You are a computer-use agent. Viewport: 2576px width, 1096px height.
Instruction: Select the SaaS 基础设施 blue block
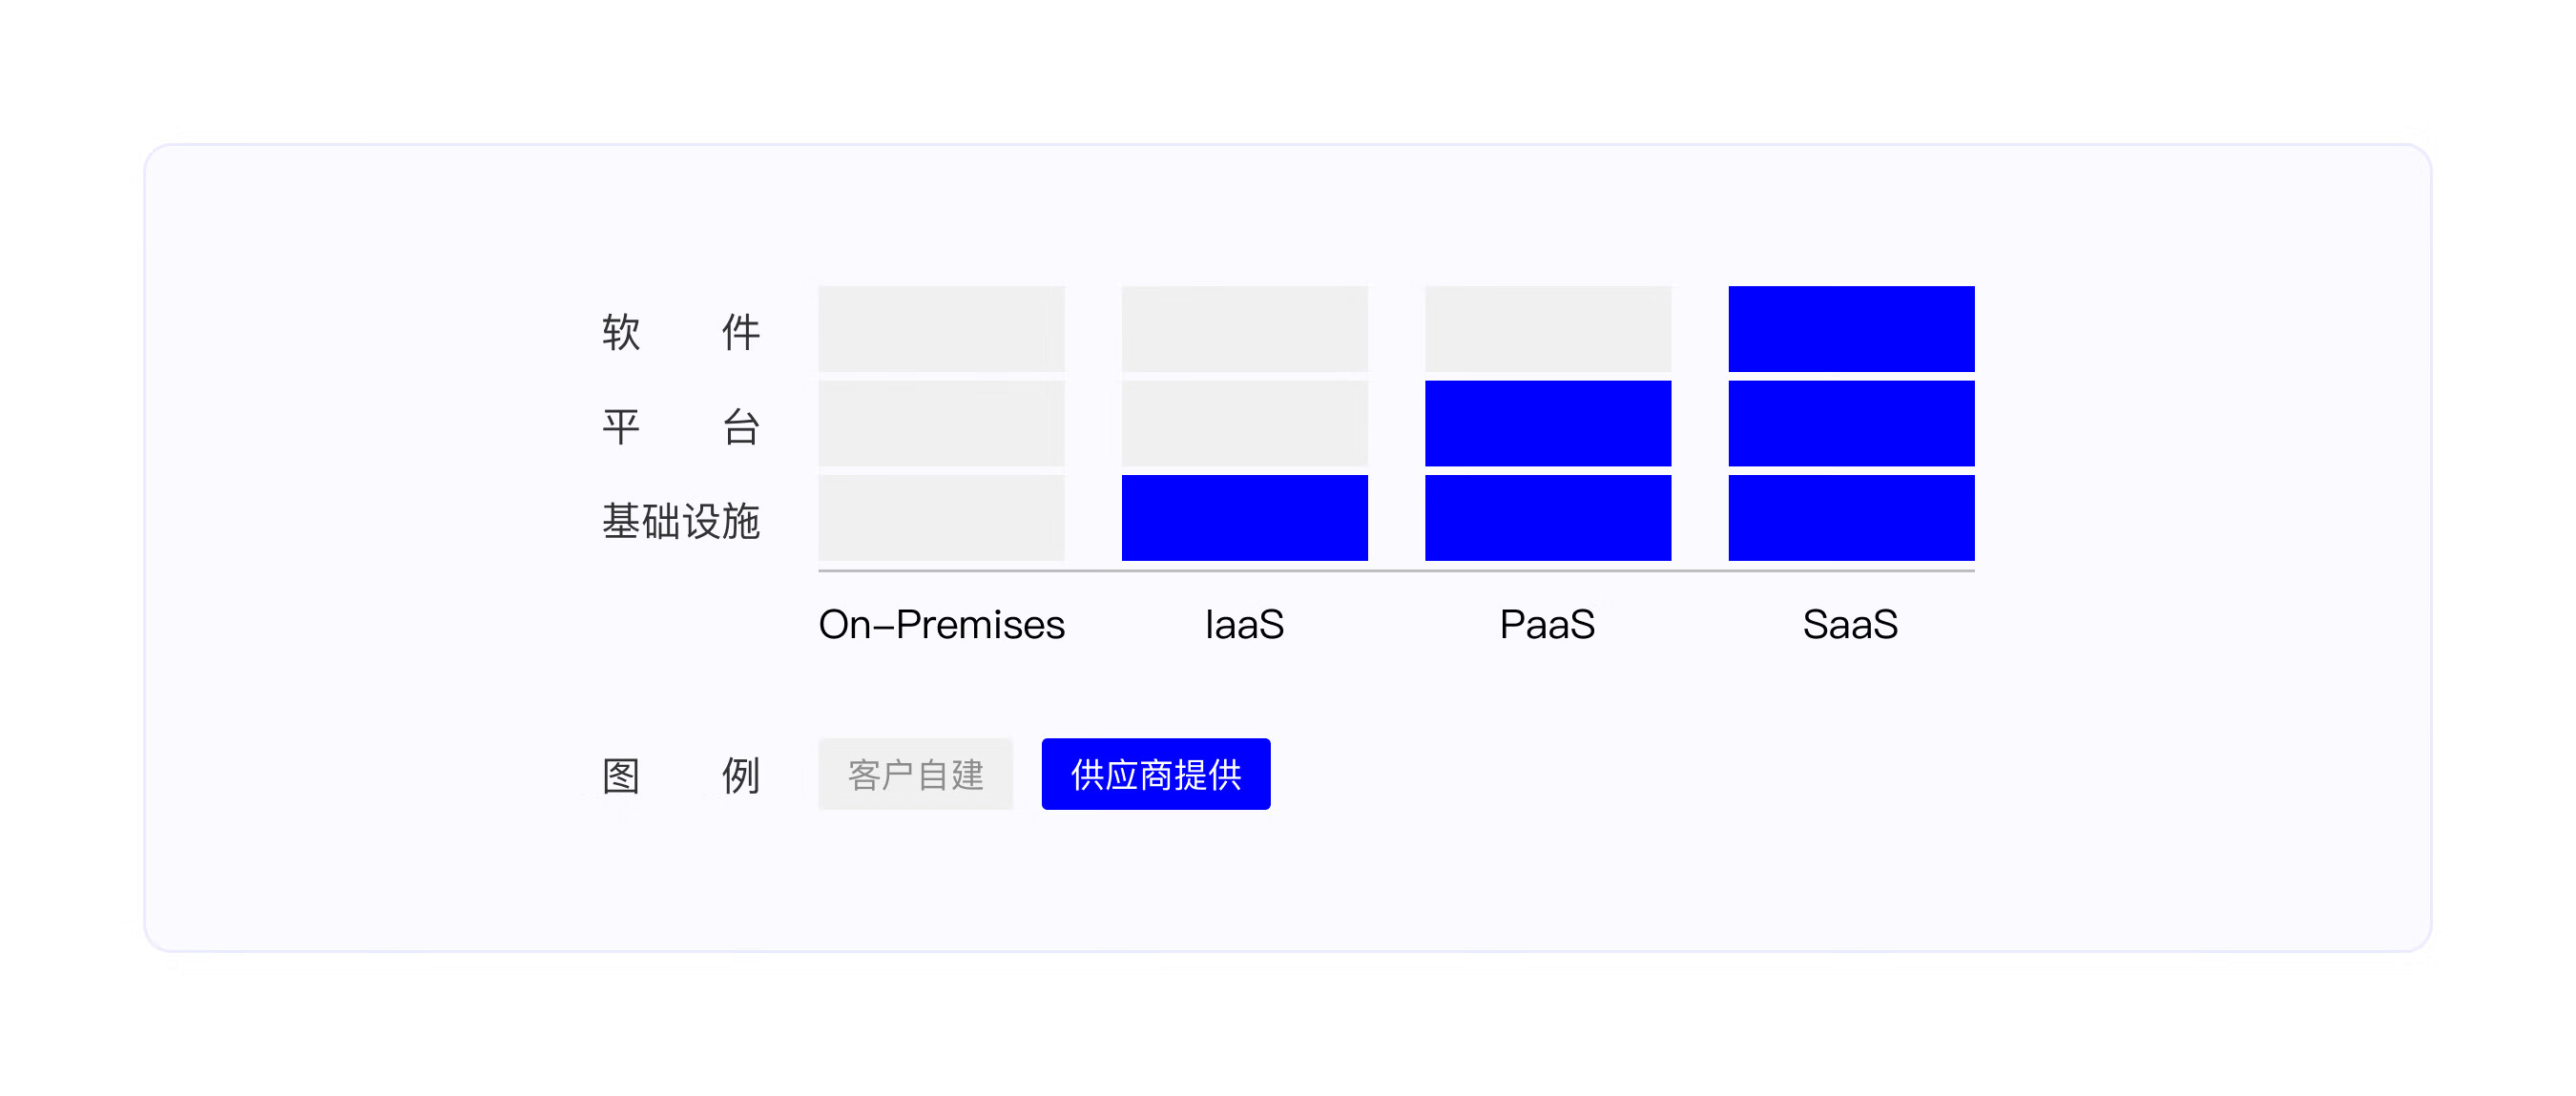click(1851, 518)
